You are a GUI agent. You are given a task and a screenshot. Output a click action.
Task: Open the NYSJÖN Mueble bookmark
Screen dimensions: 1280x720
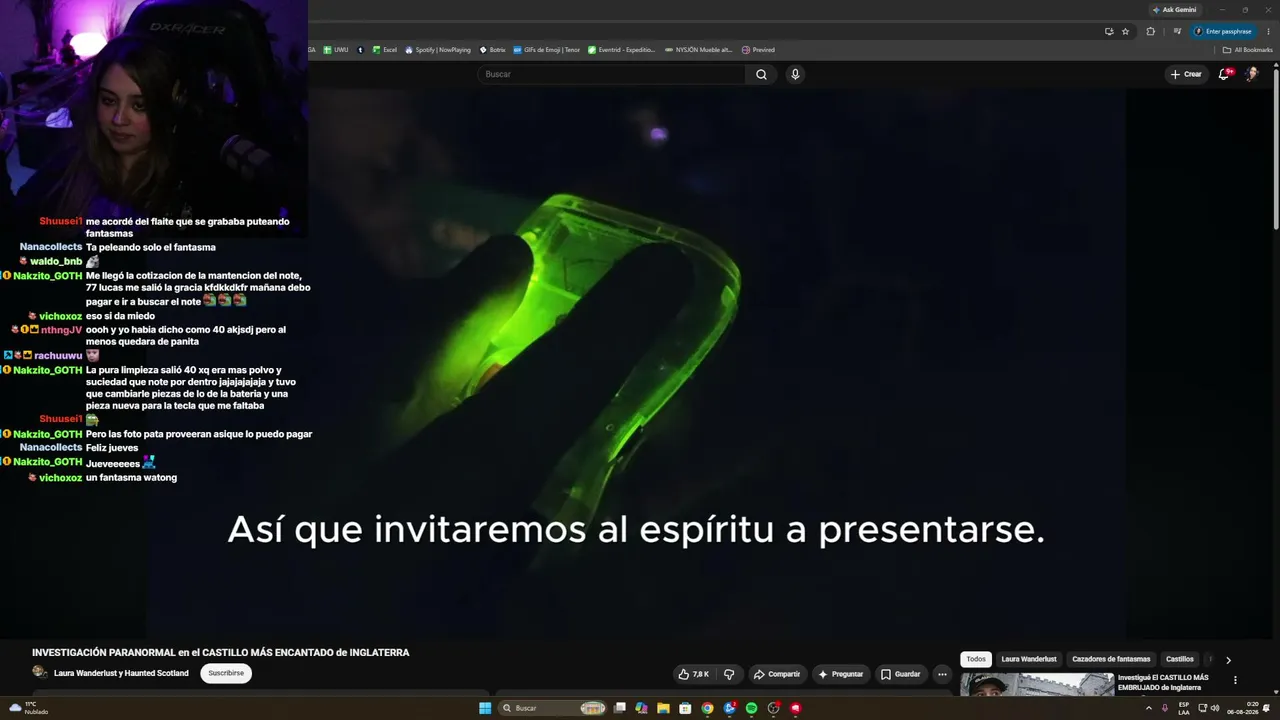pyautogui.click(x=699, y=50)
